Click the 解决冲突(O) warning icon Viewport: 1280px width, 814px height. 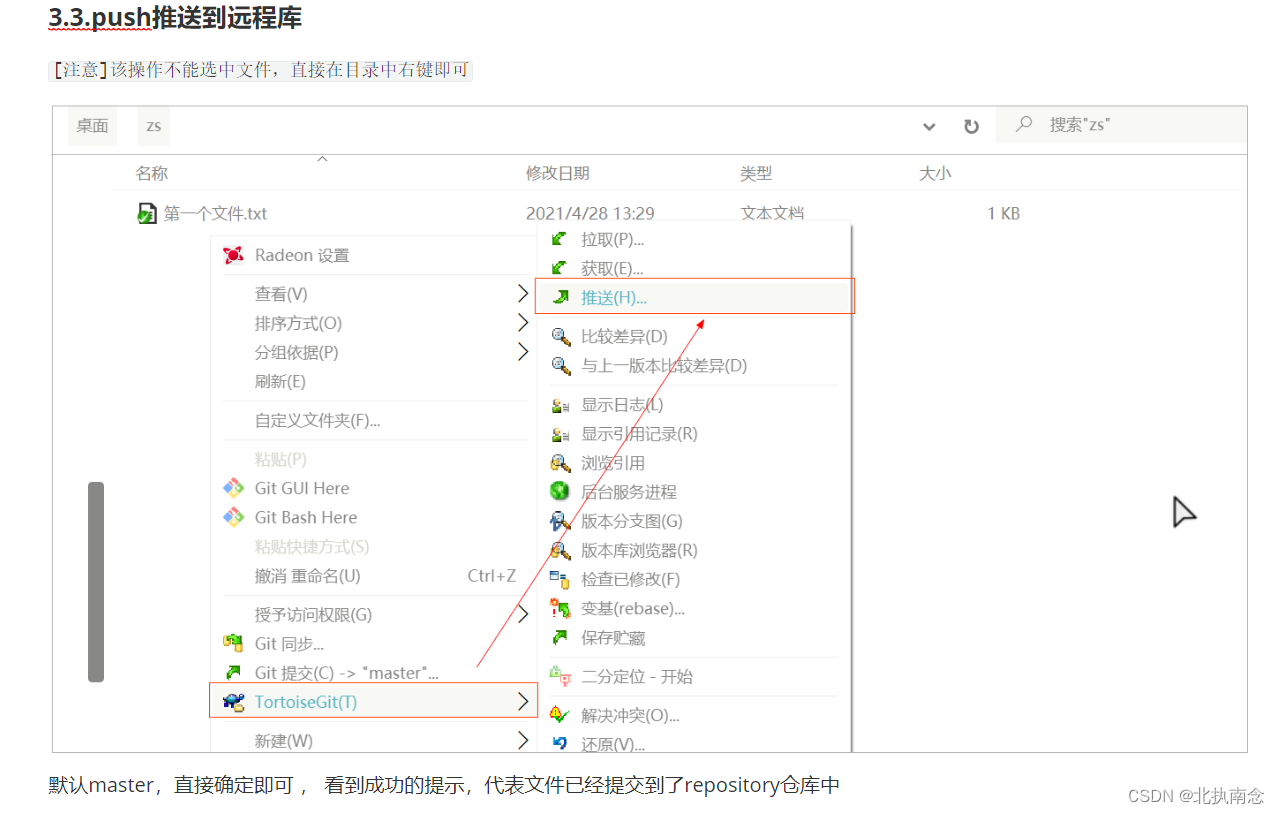coord(560,715)
